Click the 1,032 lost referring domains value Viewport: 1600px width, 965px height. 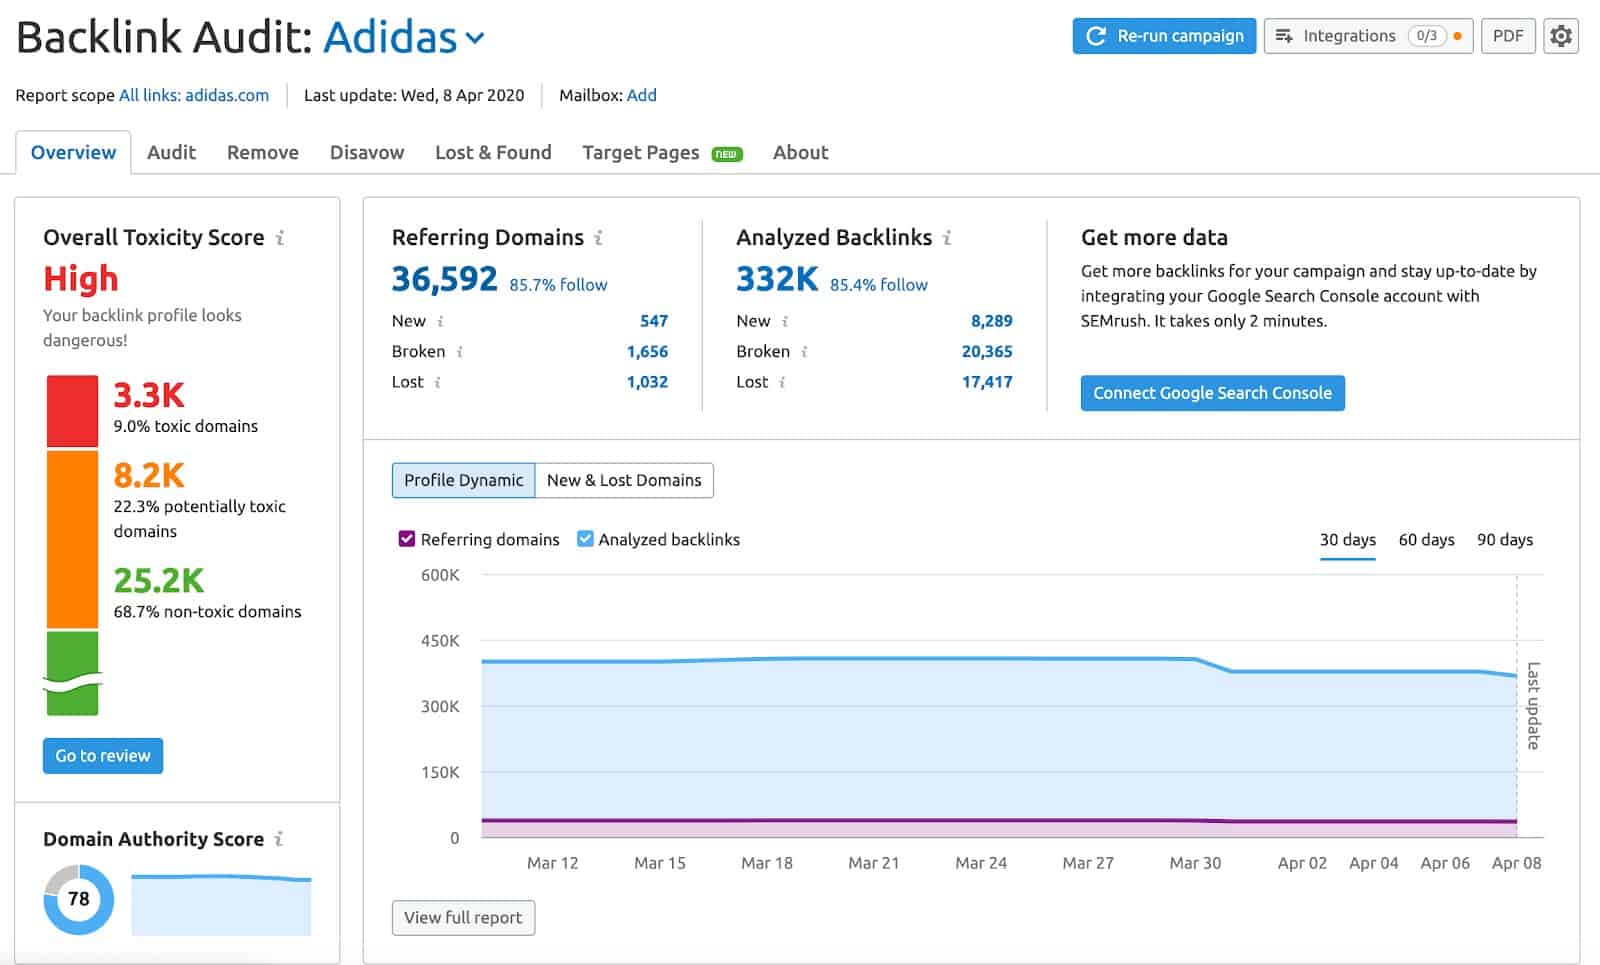647,382
